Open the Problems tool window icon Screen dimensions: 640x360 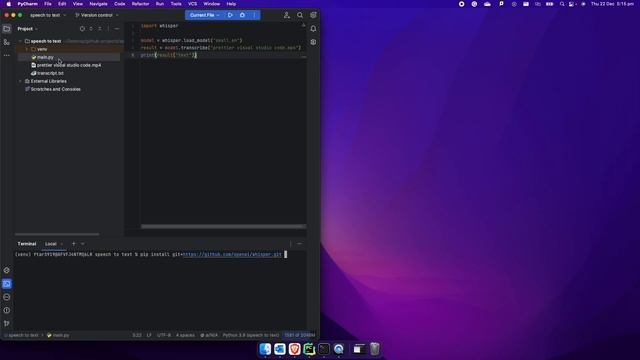coord(7,310)
